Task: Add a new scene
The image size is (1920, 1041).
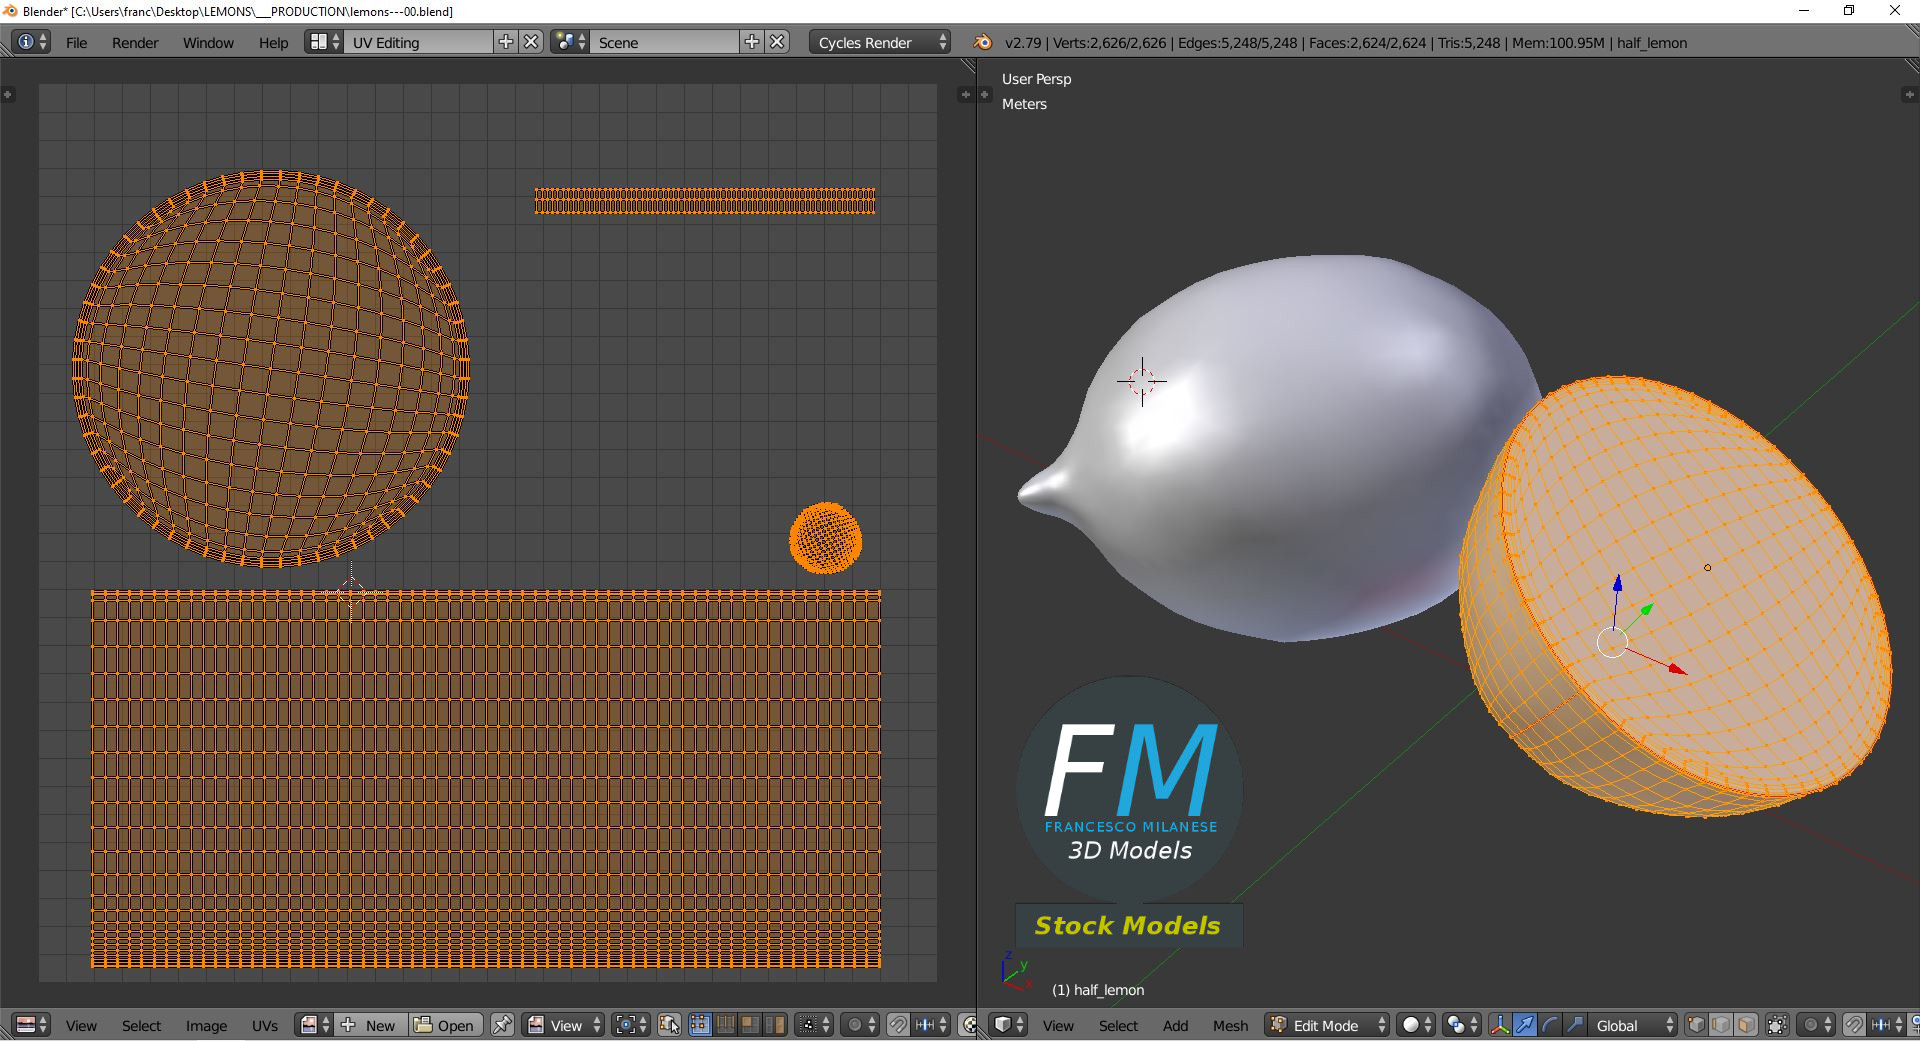Action: (752, 42)
